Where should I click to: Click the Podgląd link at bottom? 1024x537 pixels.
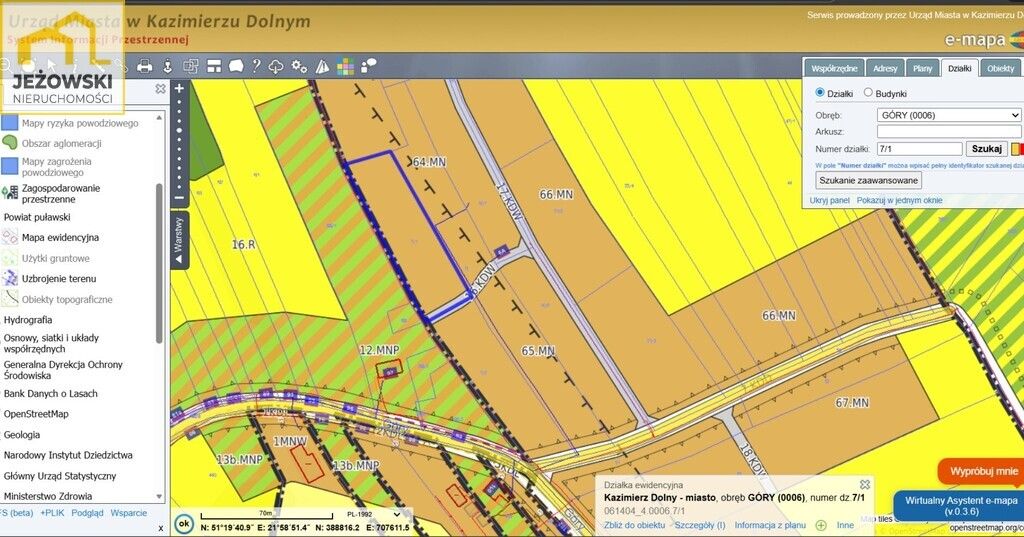(x=88, y=513)
